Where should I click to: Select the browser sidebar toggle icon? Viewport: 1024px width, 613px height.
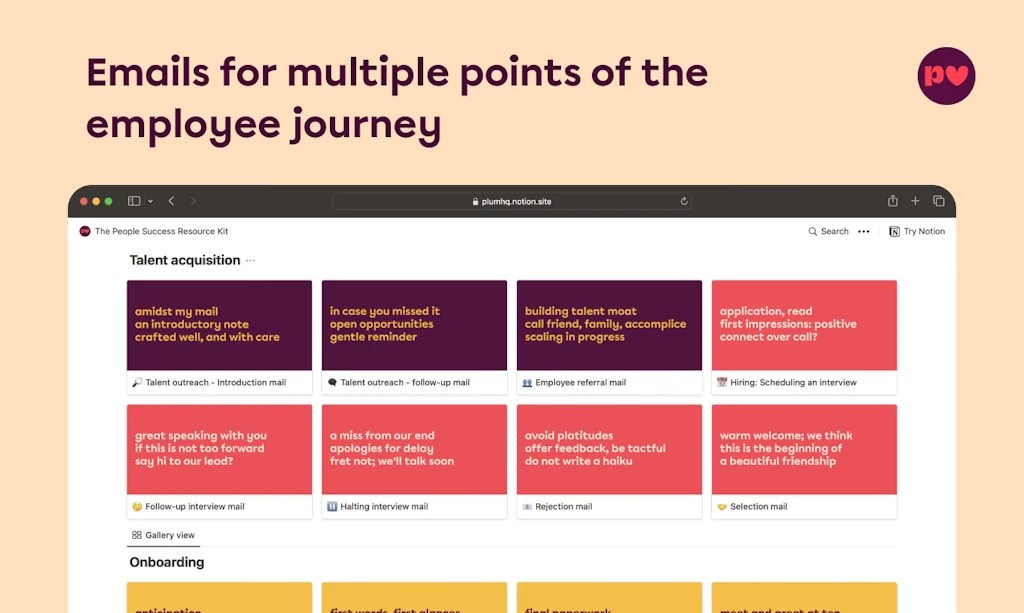(132, 200)
